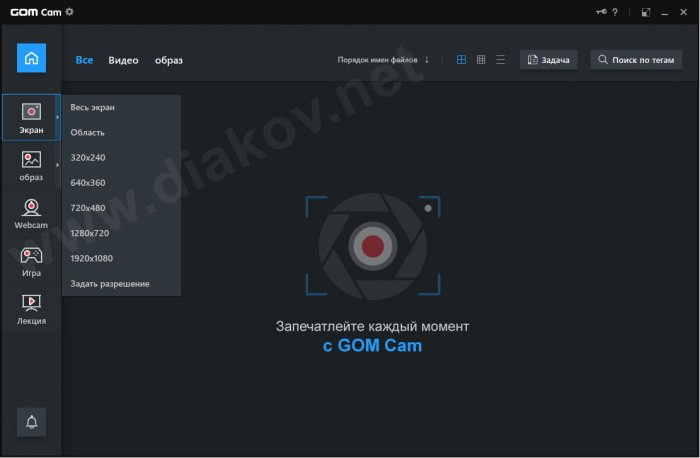Choose Весь экран from menu

(121, 108)
